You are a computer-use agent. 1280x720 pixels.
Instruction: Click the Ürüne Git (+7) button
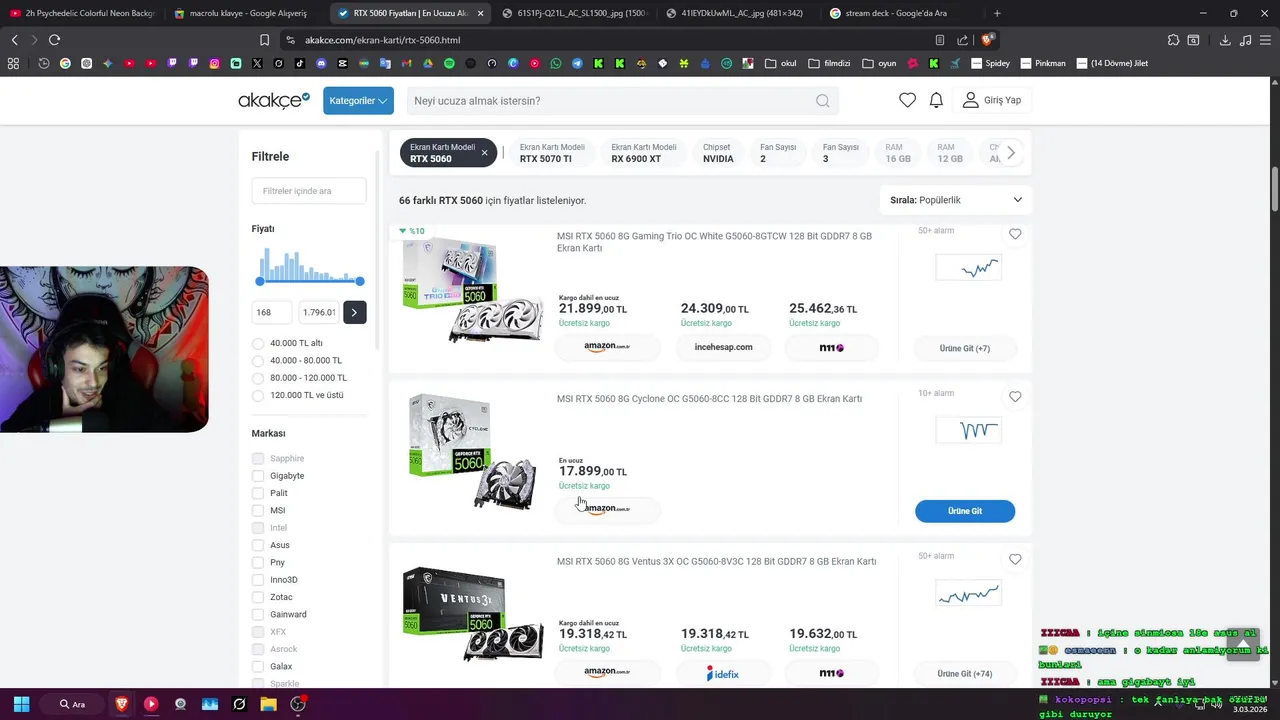[x=965, y=348]
